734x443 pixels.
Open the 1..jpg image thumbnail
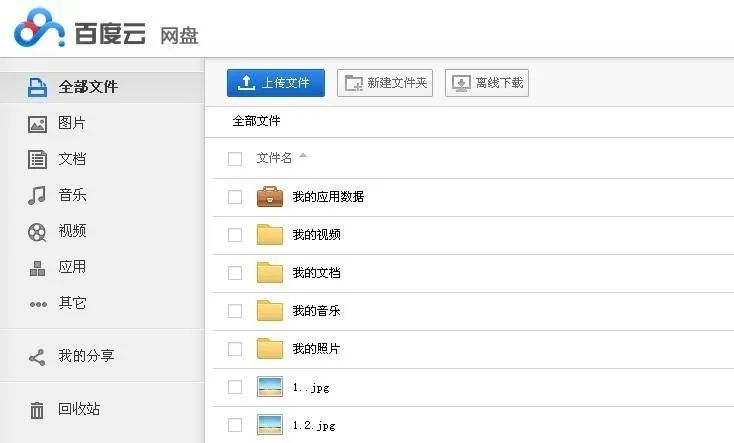[270, 387]
